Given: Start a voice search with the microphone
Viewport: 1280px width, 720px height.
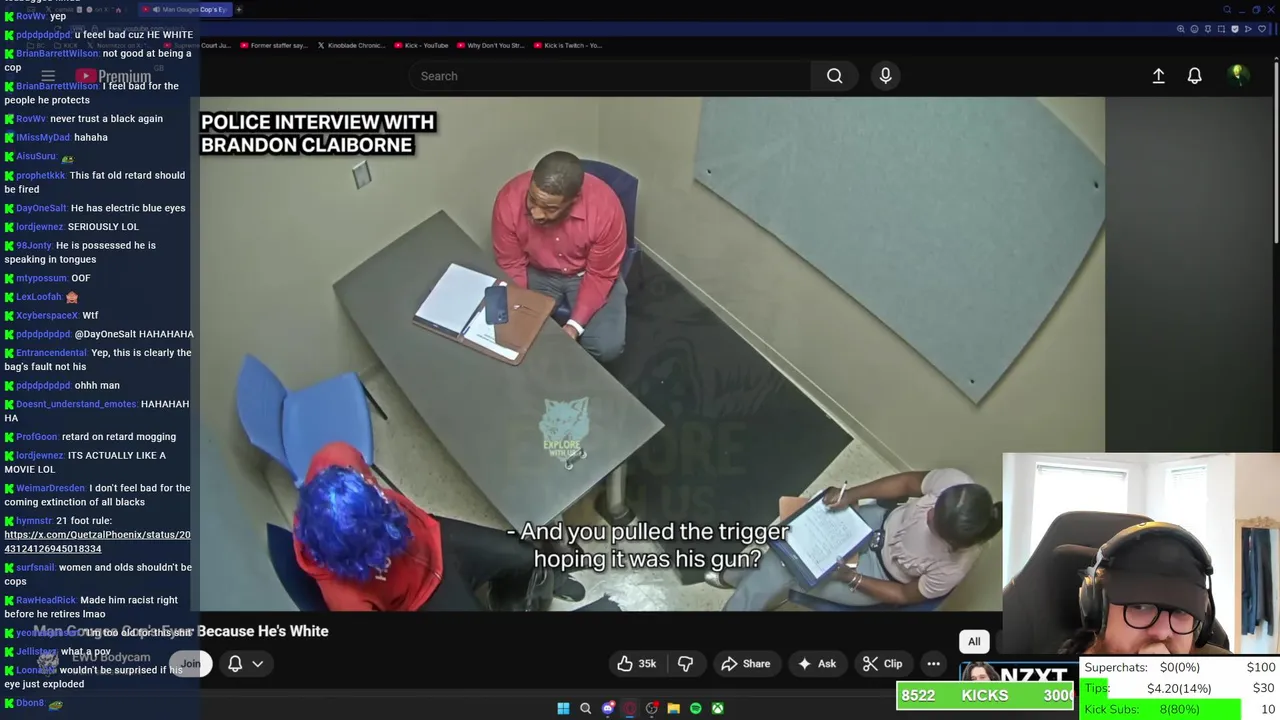Looking at the screenshot, I should point(885,76).
